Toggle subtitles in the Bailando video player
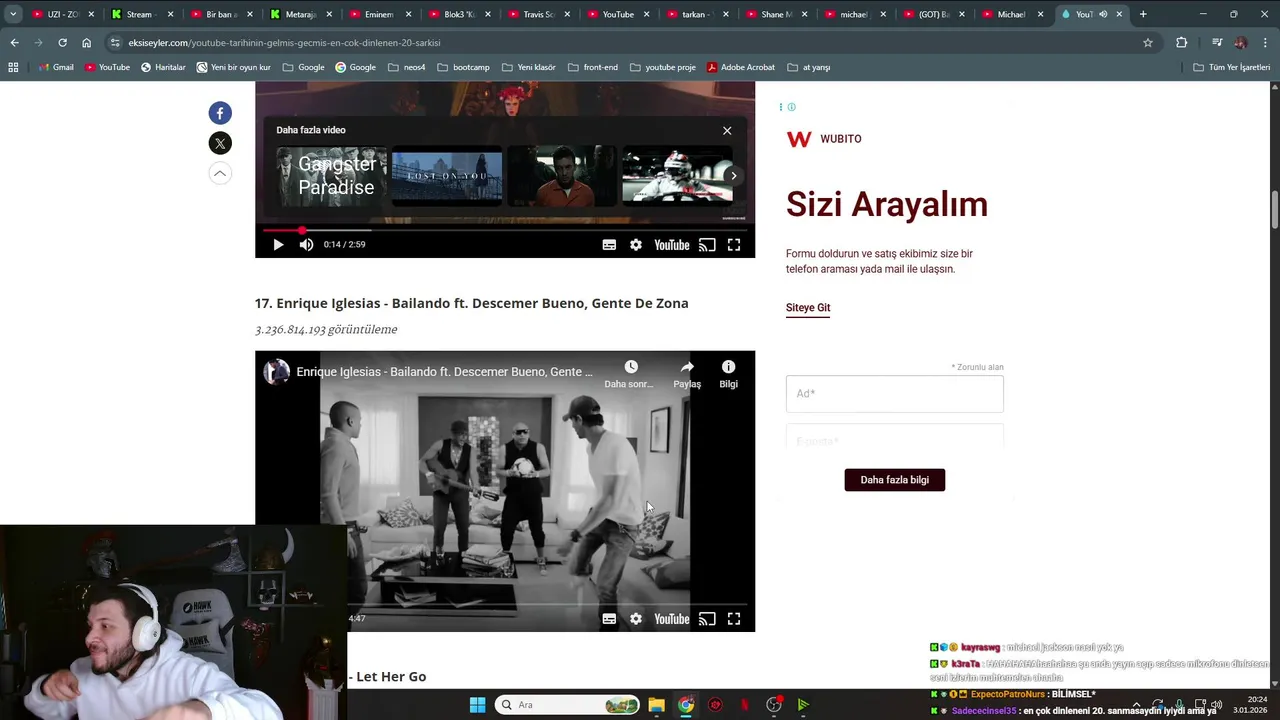The height and width of the screenshot is (720, 1280). click(x=609, y=619)
